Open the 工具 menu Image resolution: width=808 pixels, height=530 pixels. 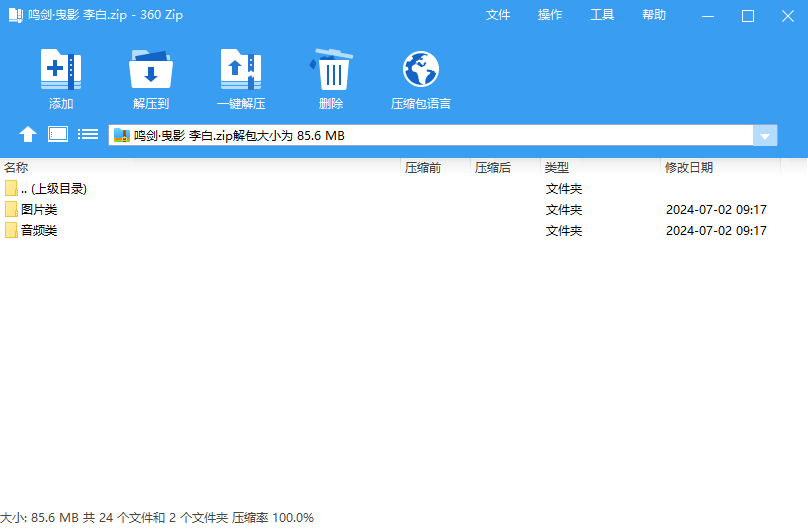point(602,15)
